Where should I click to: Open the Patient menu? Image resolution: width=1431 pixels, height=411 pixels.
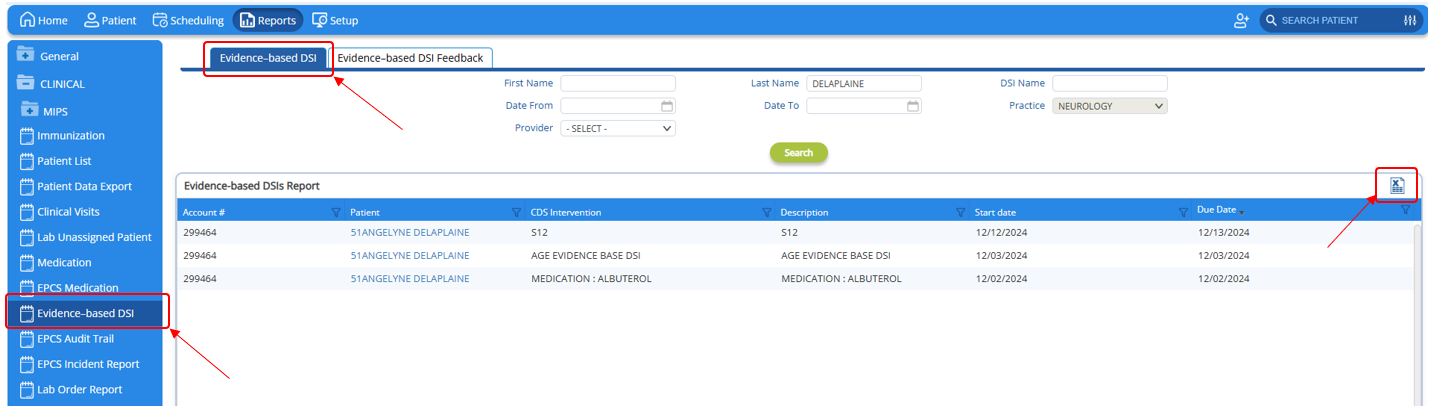(x=110, y=20)
